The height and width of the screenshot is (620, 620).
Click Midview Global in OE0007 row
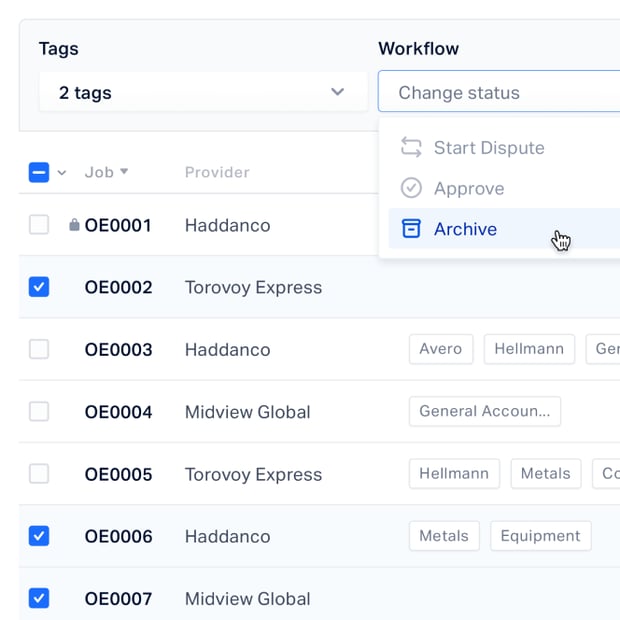[x=248, y=599]
